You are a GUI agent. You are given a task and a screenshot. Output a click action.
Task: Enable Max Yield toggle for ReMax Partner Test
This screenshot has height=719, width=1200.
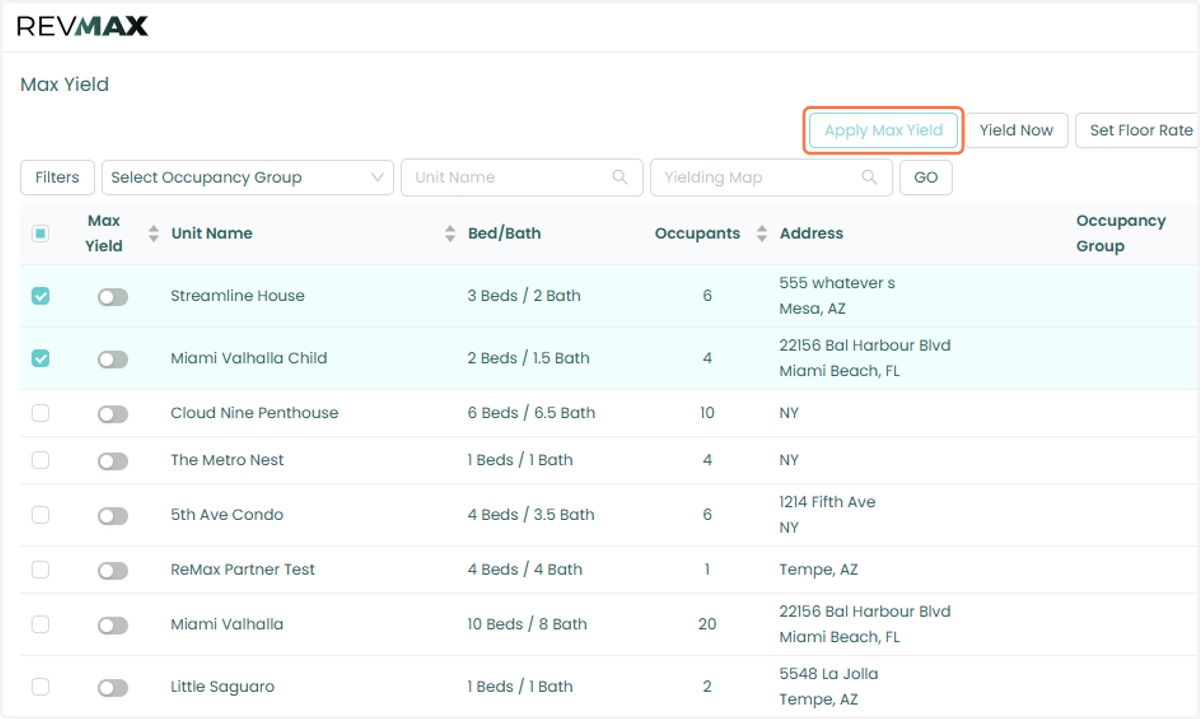click(113, 570)
